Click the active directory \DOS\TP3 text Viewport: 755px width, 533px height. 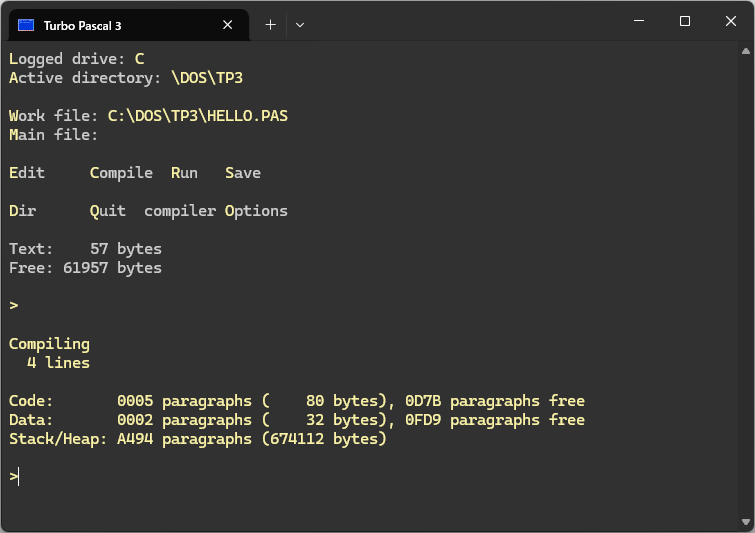click(207, 78)
